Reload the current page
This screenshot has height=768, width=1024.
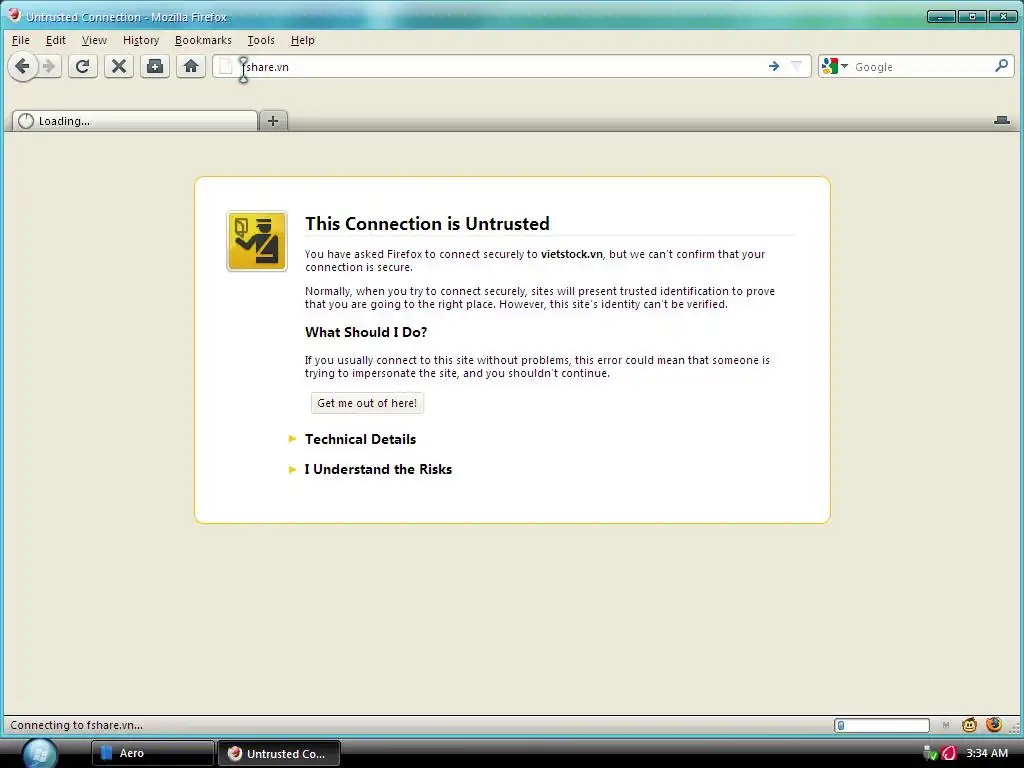[82, 67]
